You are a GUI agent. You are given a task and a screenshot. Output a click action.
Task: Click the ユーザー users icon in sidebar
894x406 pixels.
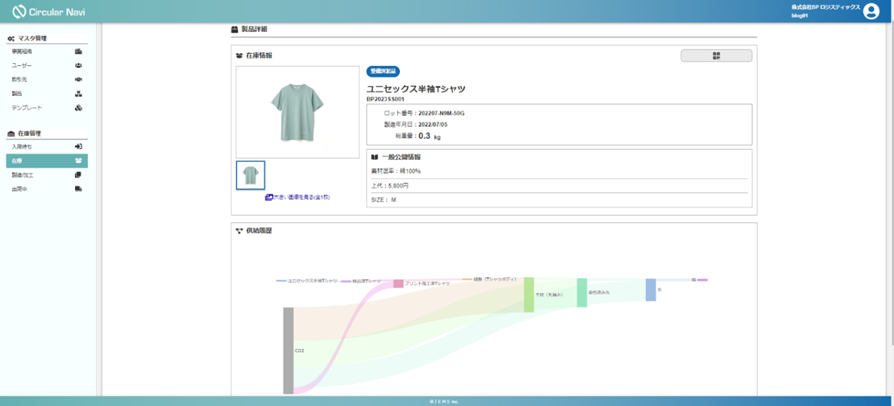click(78, 65)
